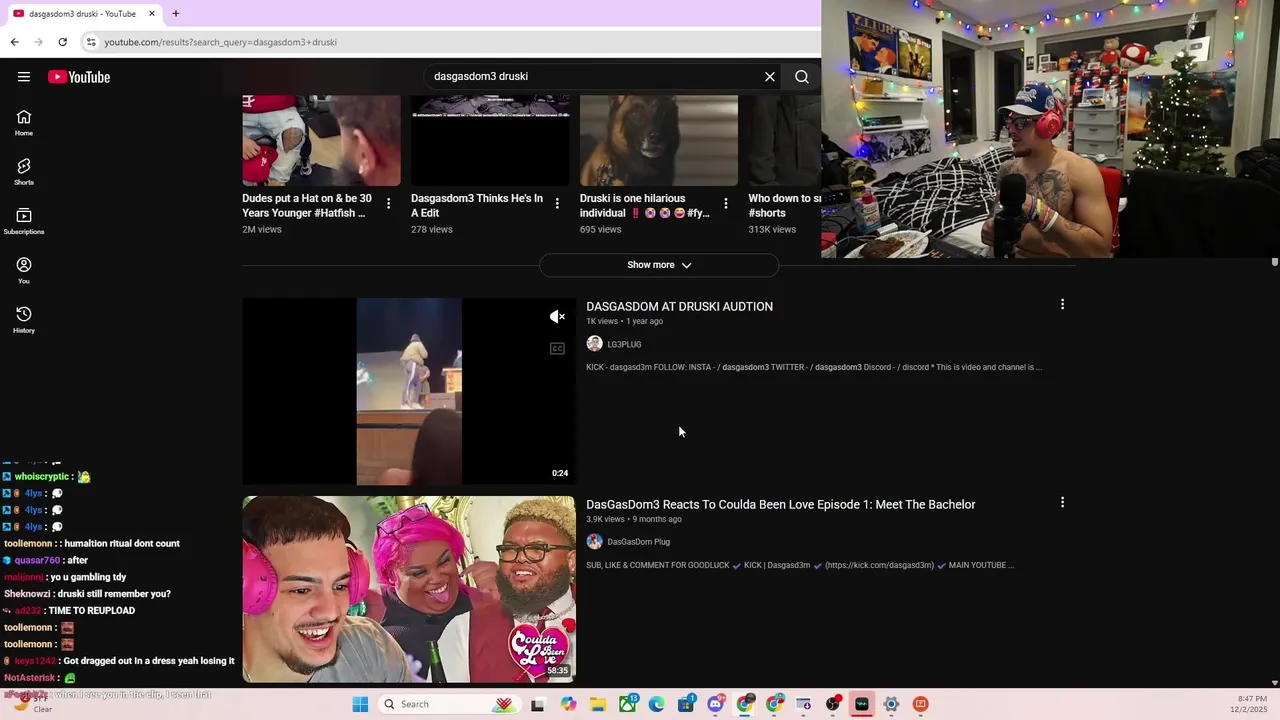1280x720 pixels.
Task: Open Discord from the taskbar
Action: 715,704
